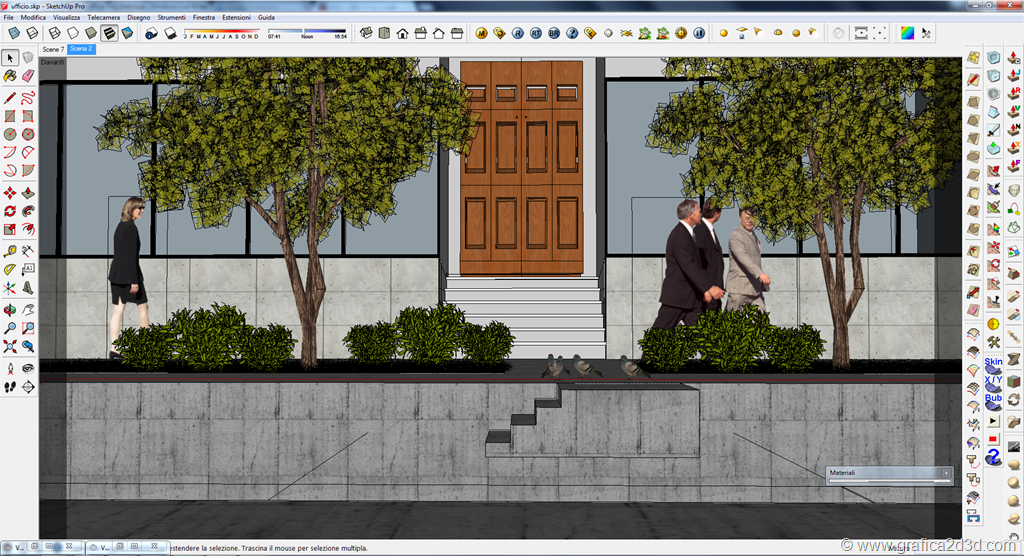Toggle X-ray face style
1024x556 pixels.
point(14,33)
